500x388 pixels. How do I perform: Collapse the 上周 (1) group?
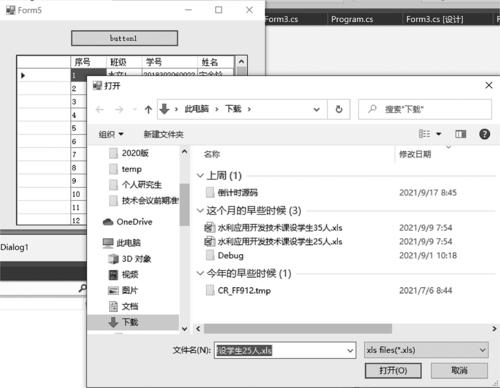[200, 175]
